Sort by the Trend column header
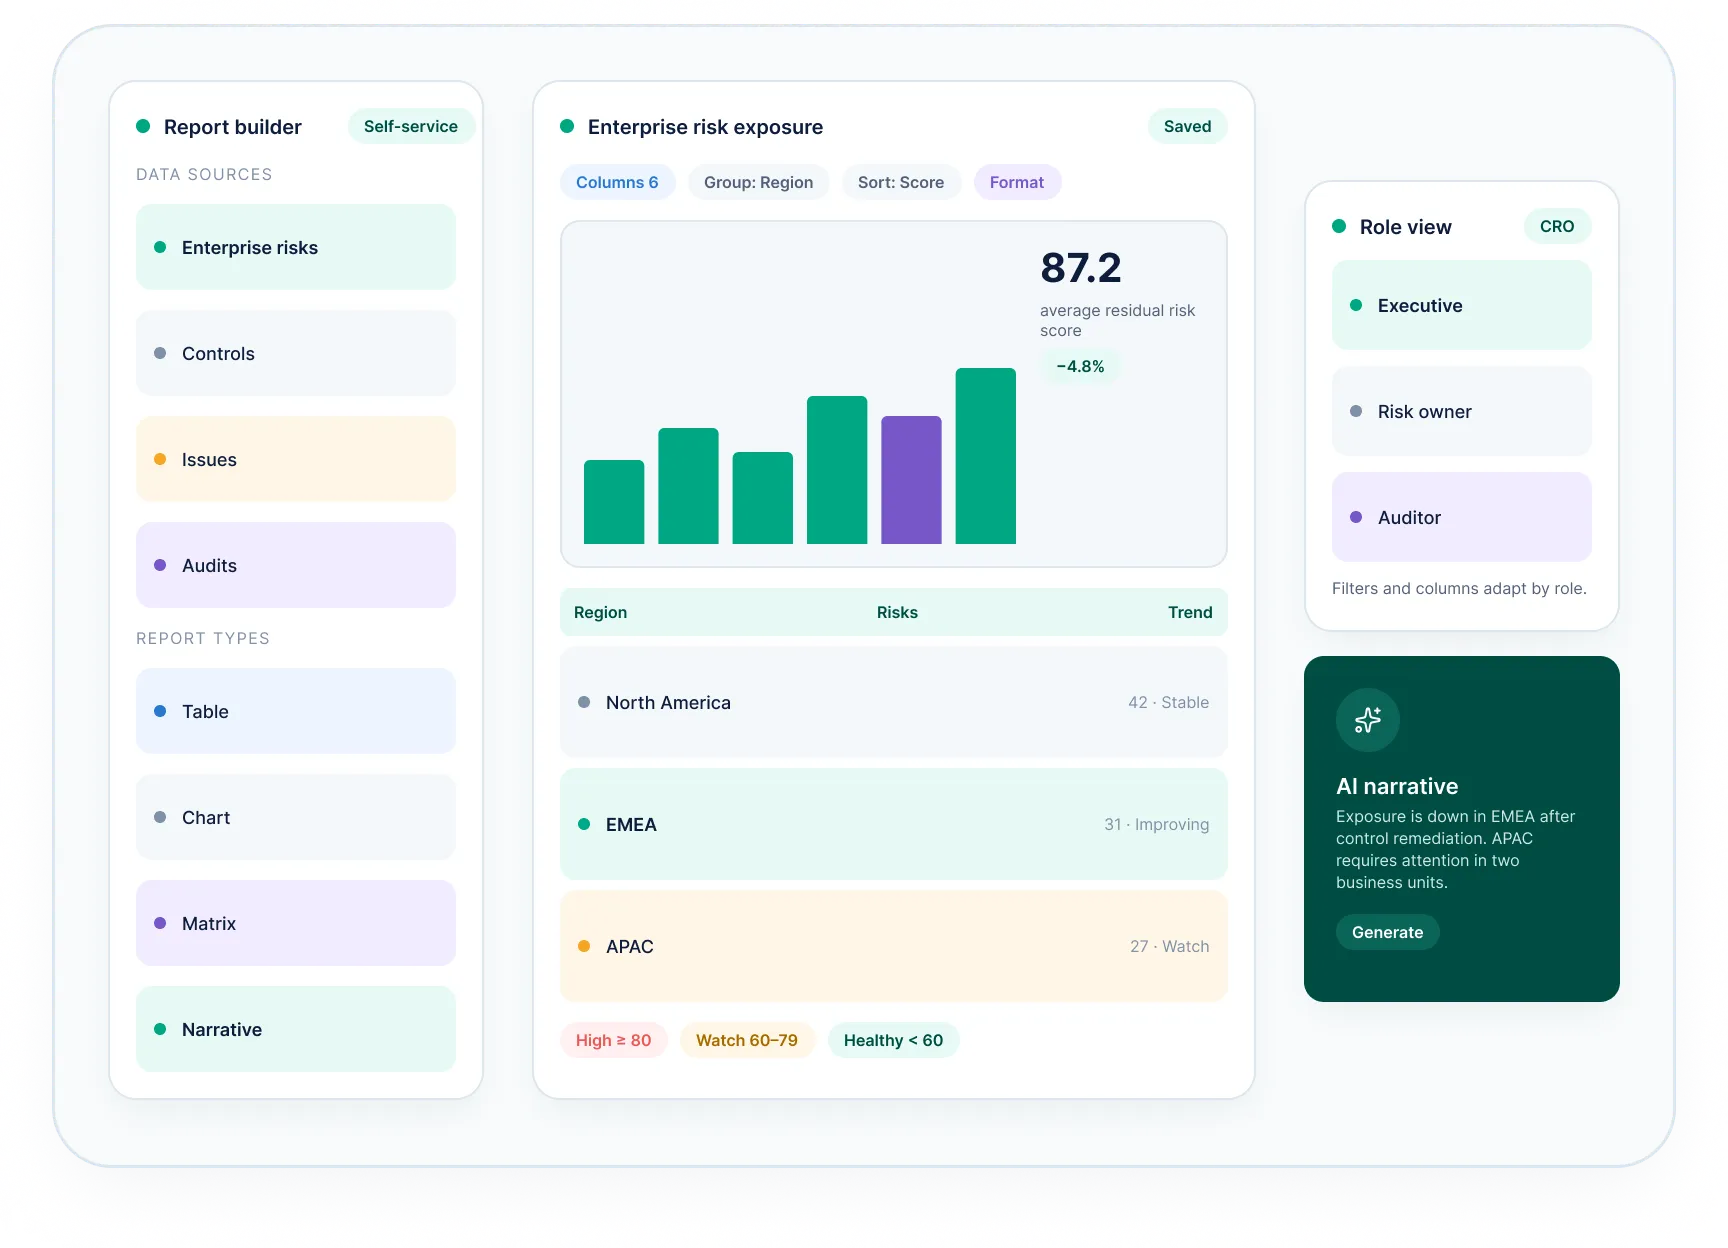Viewport: 1728px width, 1248px height. [1190, 612]
